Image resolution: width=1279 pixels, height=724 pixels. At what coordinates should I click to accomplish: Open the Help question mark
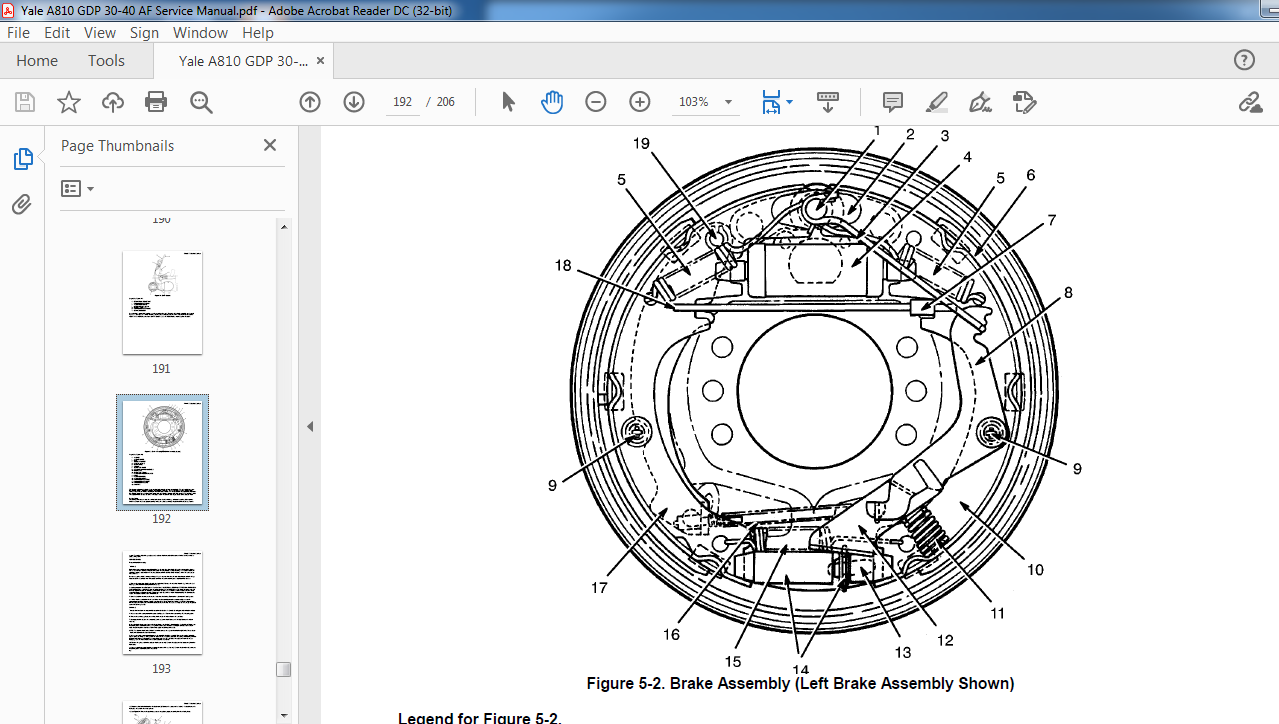[1244, 60]
